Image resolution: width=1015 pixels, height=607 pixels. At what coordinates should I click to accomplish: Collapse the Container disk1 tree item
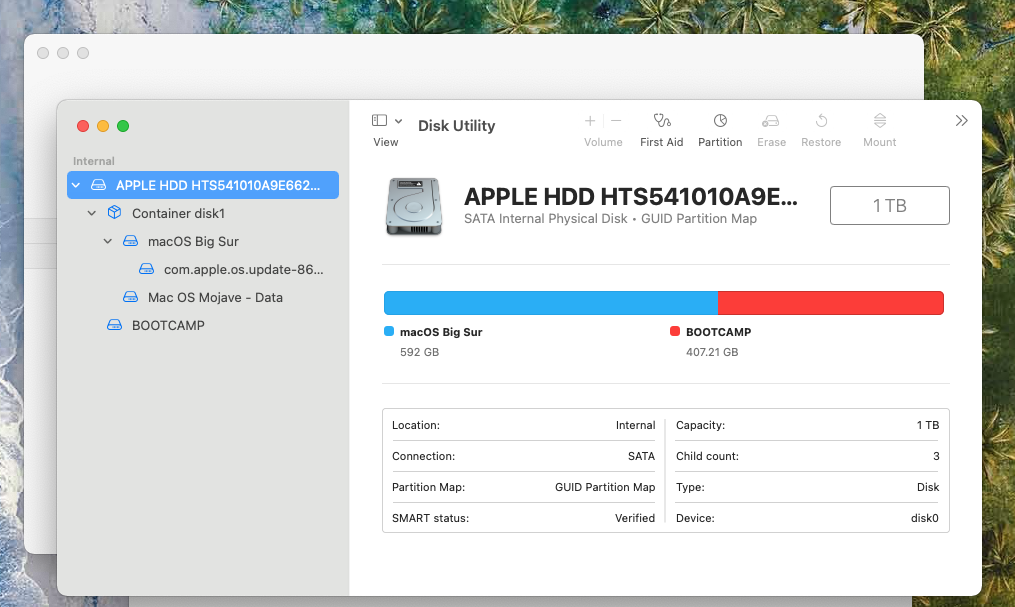91,213
